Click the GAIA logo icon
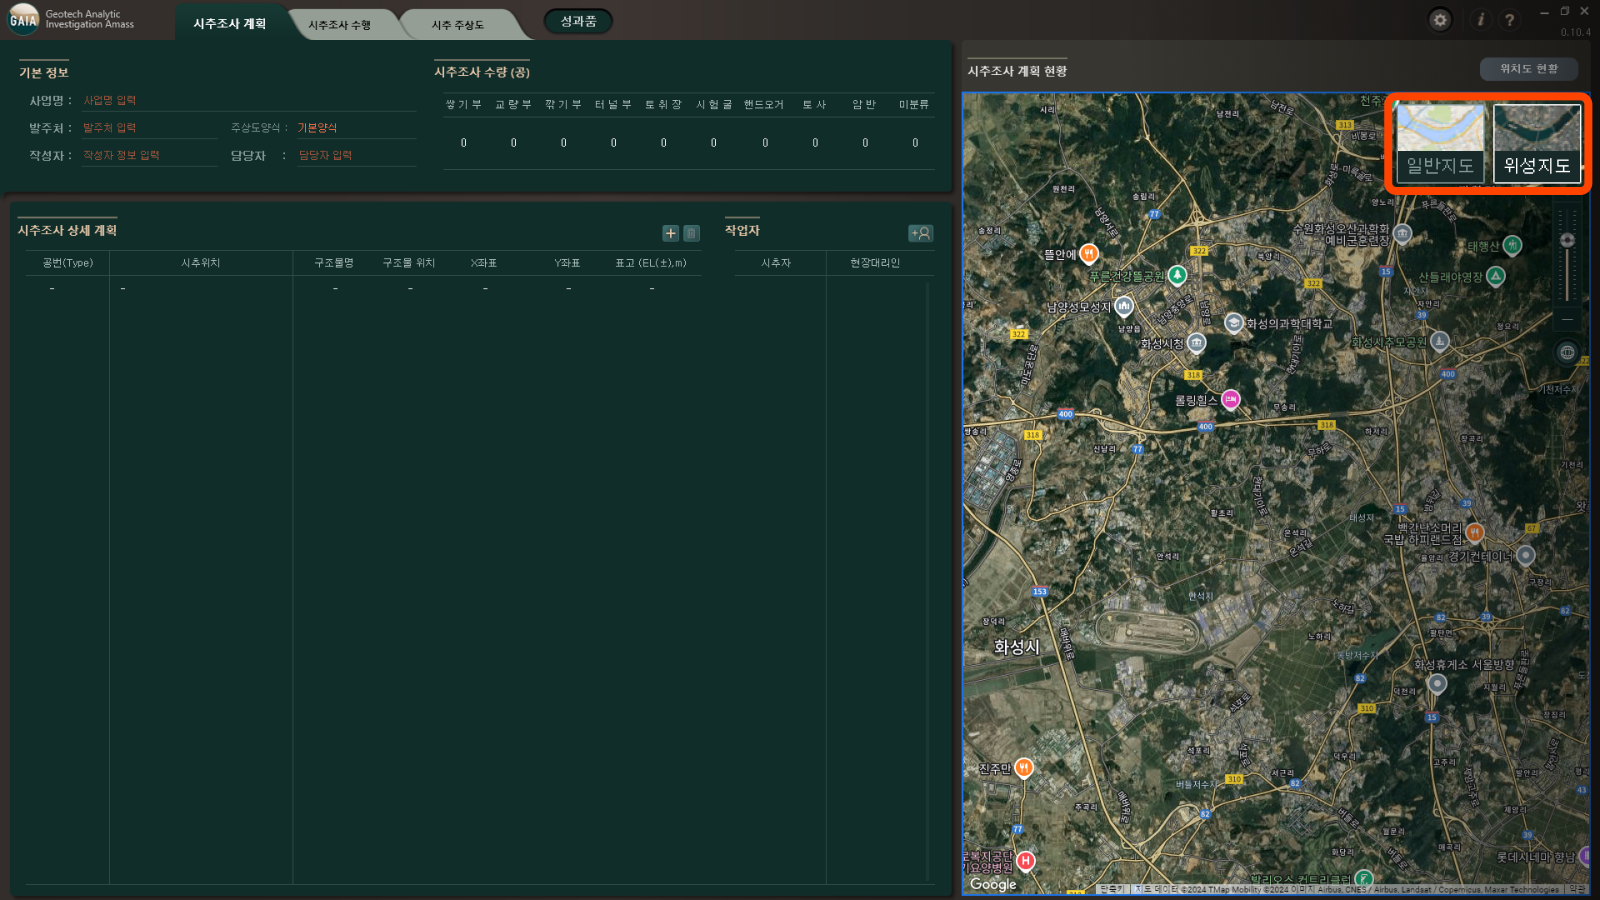 coord(23,19)
